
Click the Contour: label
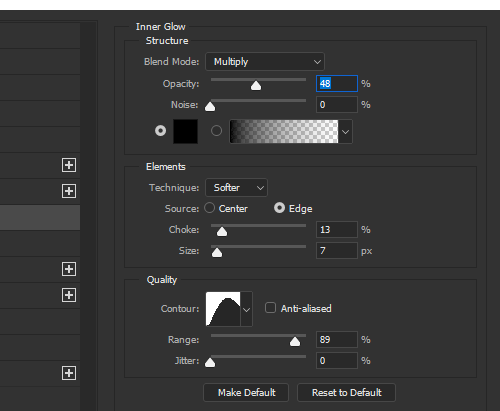tap(180, 309)
